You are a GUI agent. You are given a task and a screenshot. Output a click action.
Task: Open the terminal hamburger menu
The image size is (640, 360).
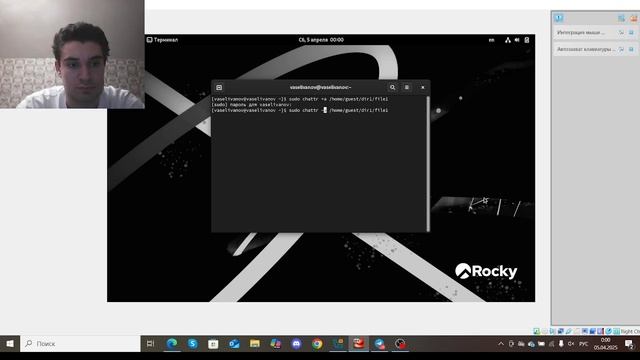[407, 87]
